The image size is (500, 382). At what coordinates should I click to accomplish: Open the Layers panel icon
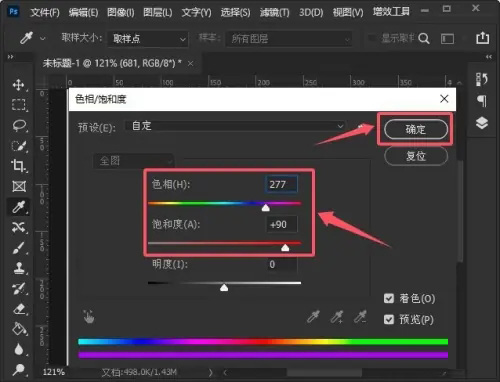pos(482,123)
